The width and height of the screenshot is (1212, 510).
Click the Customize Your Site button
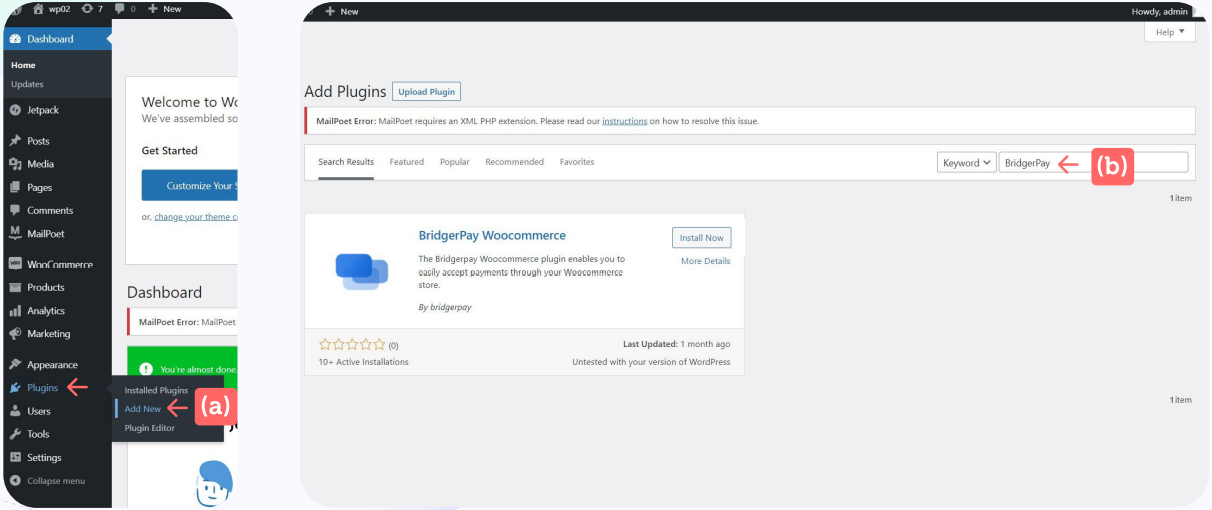pos(189,185)
